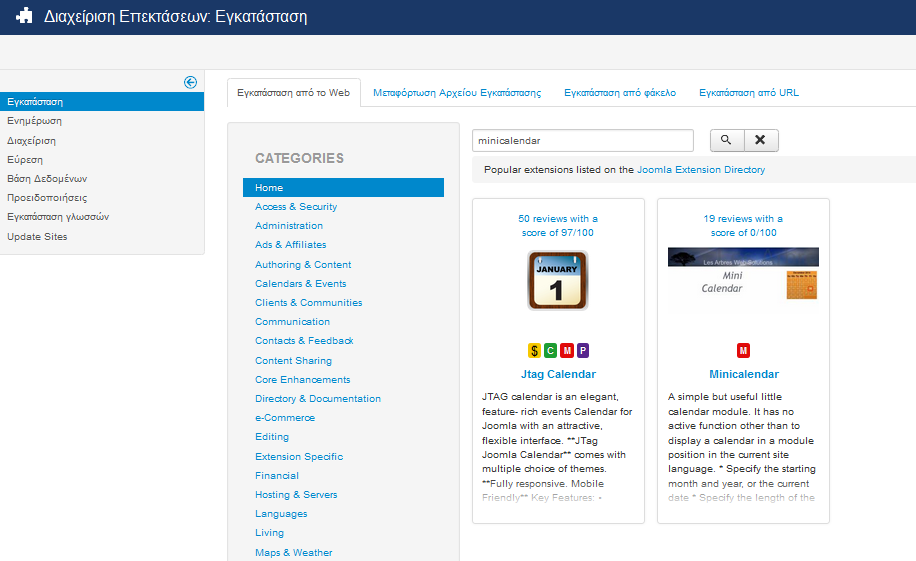
Task: Click the 19 reviews score 0/100 link
Action: point(743,226)
